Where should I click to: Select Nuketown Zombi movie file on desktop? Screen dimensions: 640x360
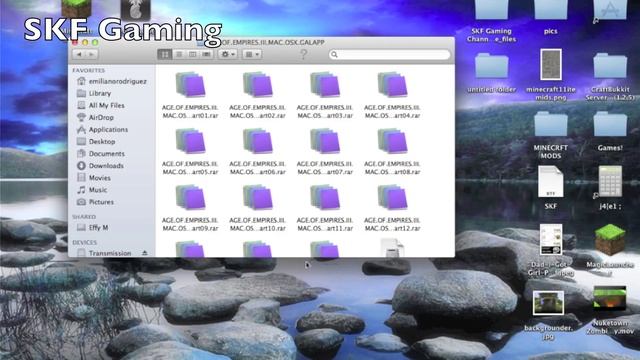coord(610,298)
